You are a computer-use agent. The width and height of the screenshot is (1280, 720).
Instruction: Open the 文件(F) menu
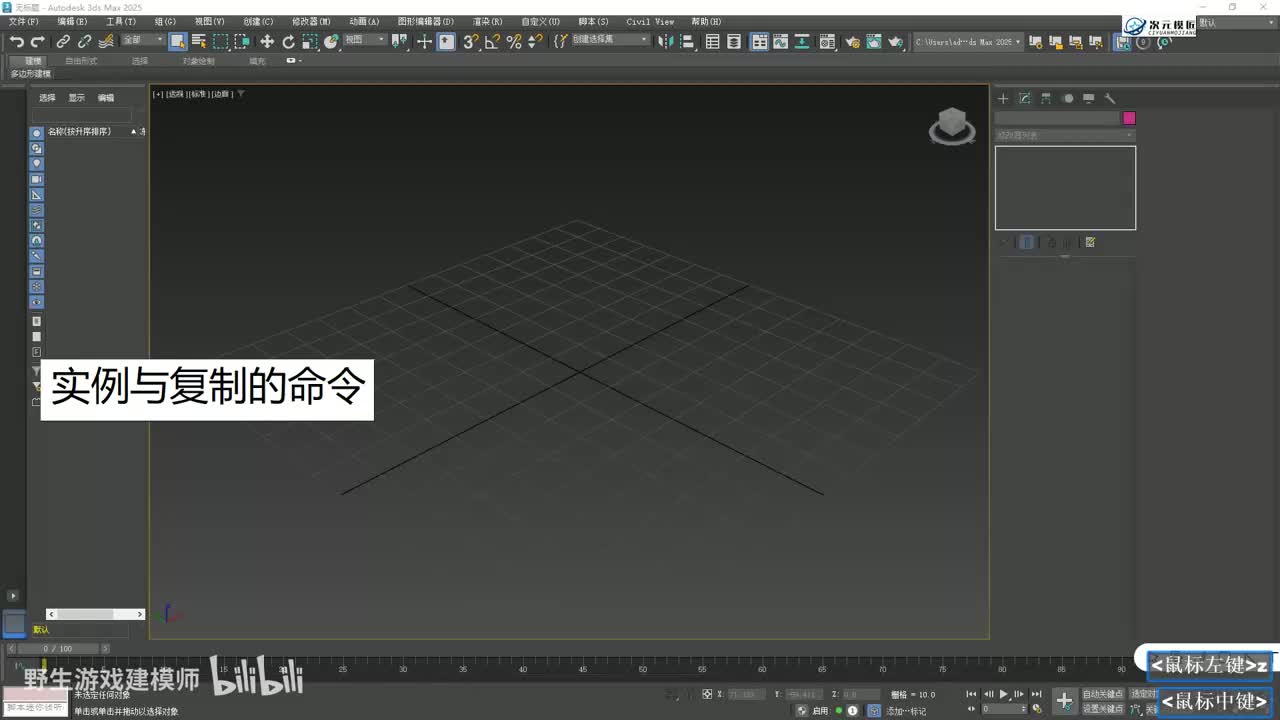point(24,21)
